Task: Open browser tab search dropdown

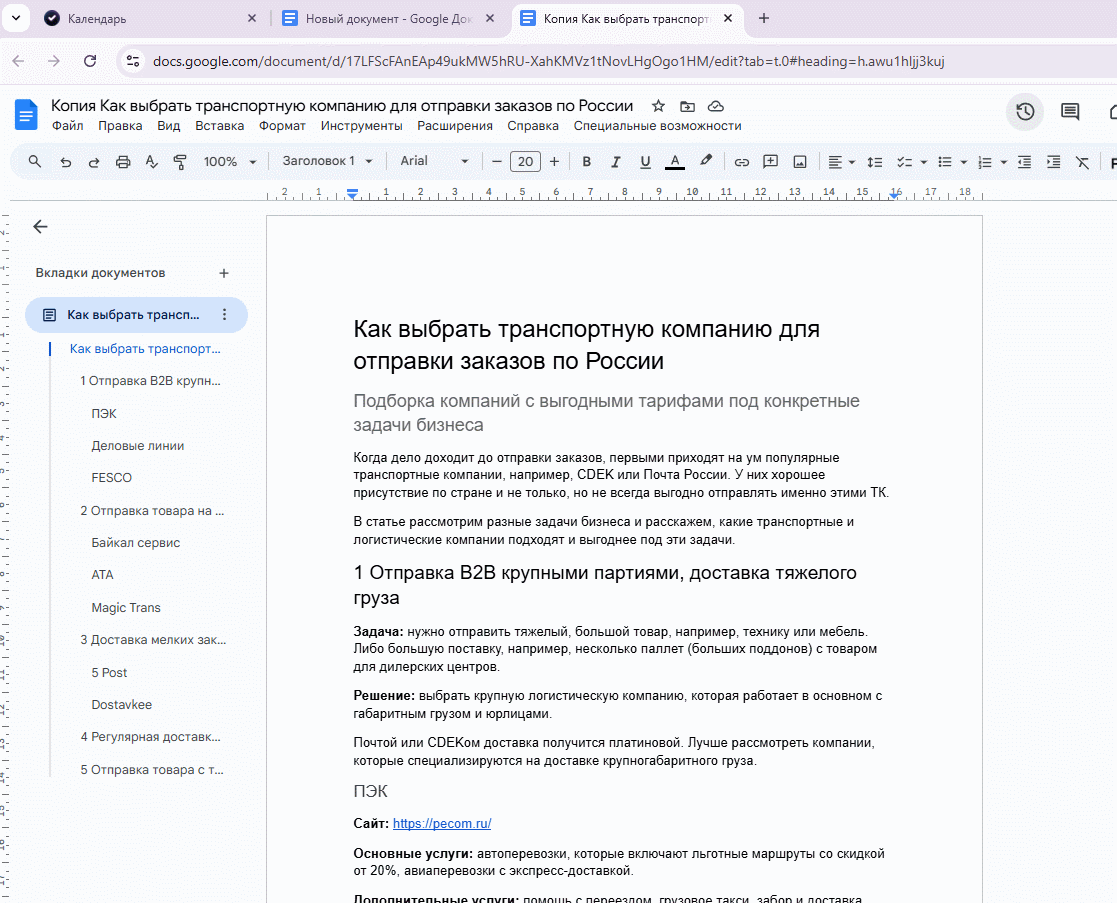Action: click(x=16, y=19)
